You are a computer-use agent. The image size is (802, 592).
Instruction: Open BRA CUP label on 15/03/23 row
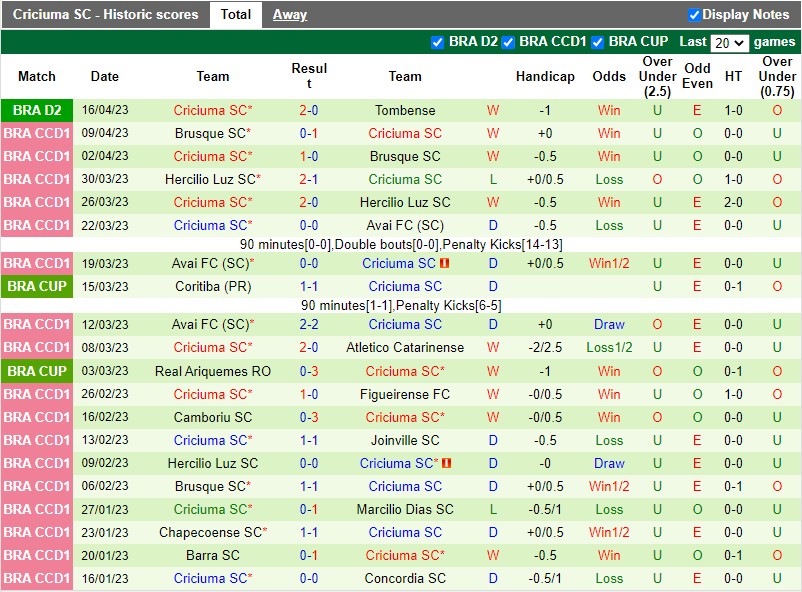click(x=37, y=287)
